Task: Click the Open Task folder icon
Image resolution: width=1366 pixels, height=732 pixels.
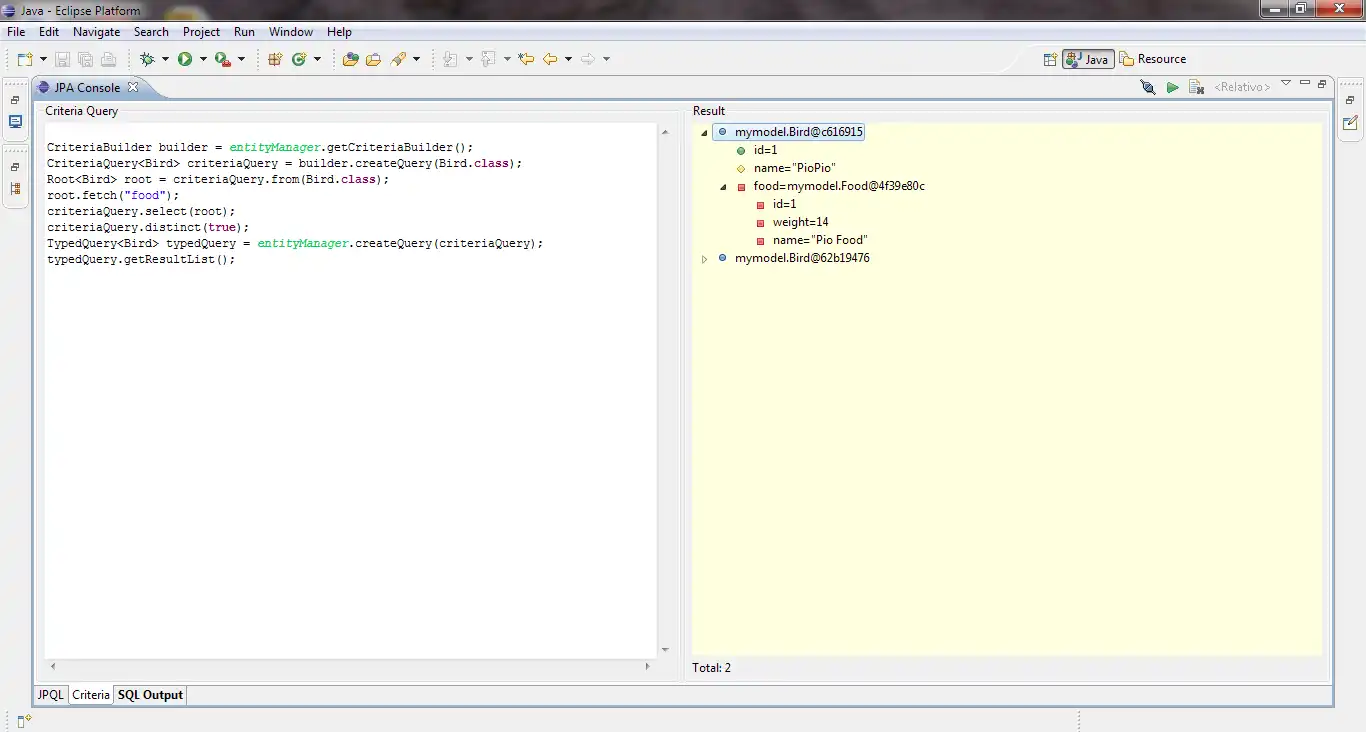Action: click(373, 60)
